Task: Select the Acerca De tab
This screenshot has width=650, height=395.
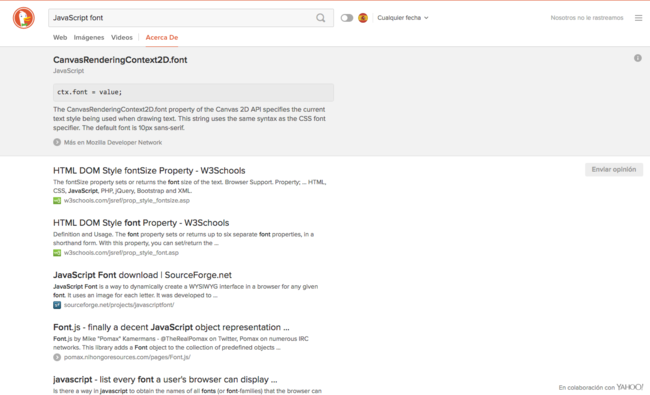Action: 162,37
